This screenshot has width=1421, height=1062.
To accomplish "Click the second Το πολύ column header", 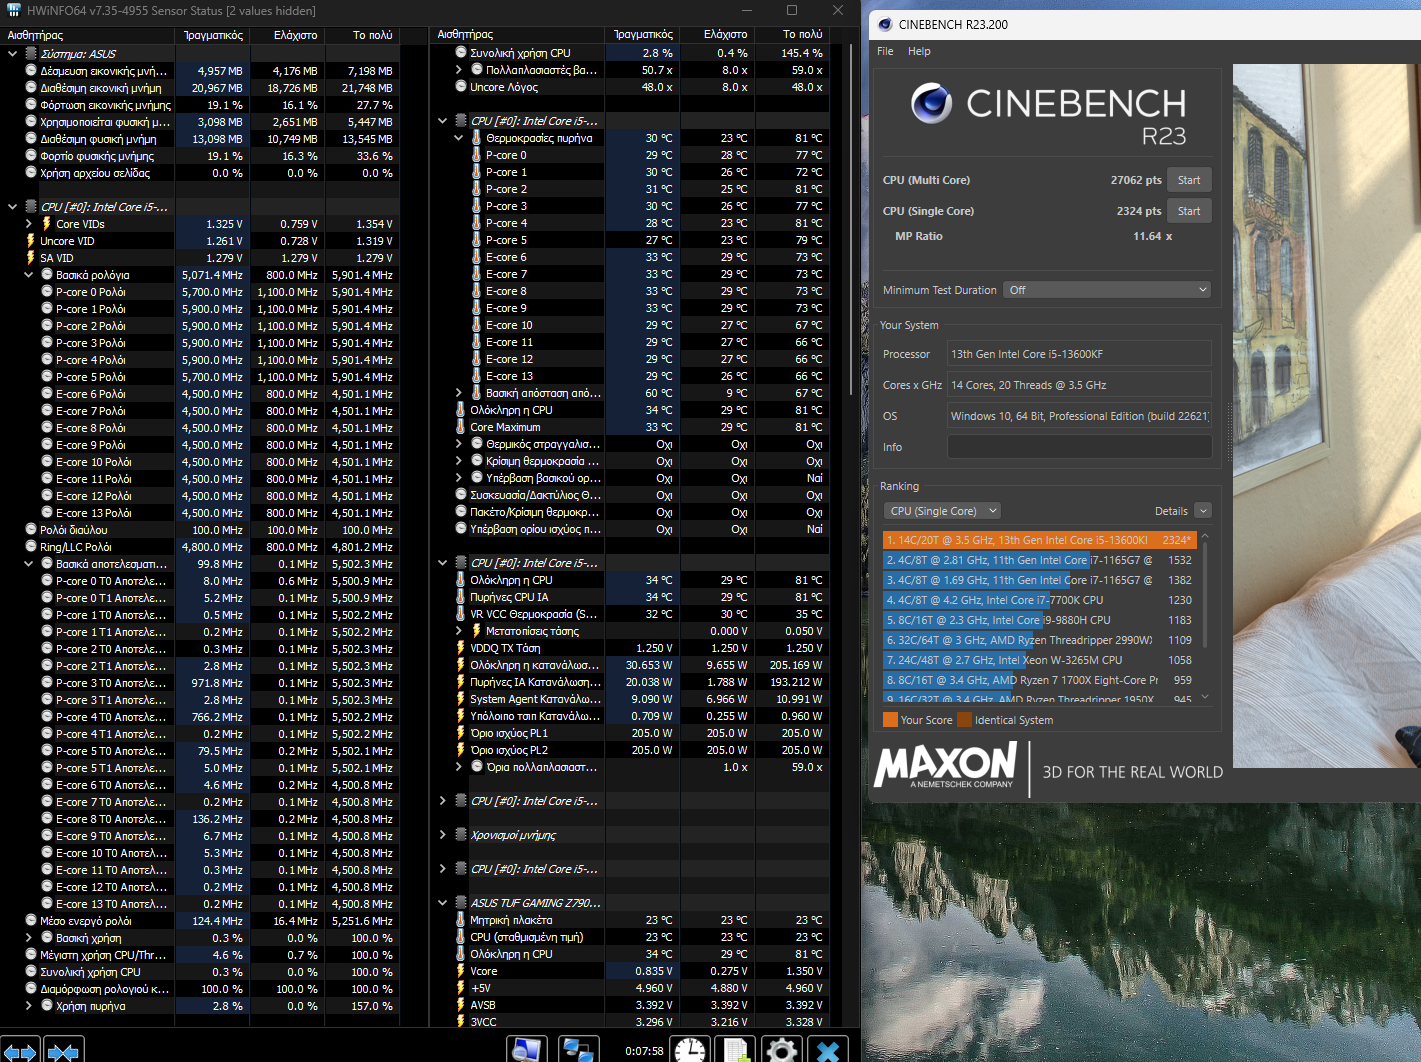I will 791,35.
